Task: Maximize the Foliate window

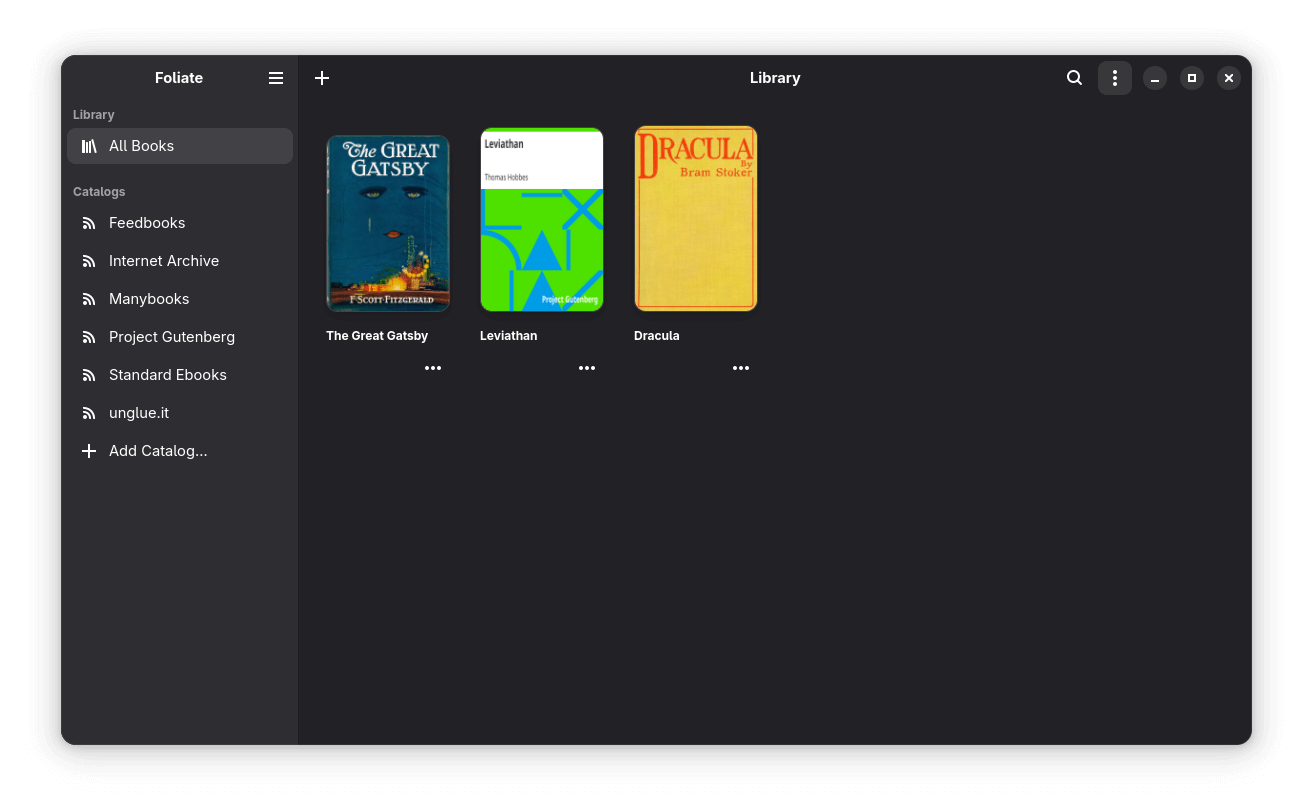Action: click(x=1191, y=78)
